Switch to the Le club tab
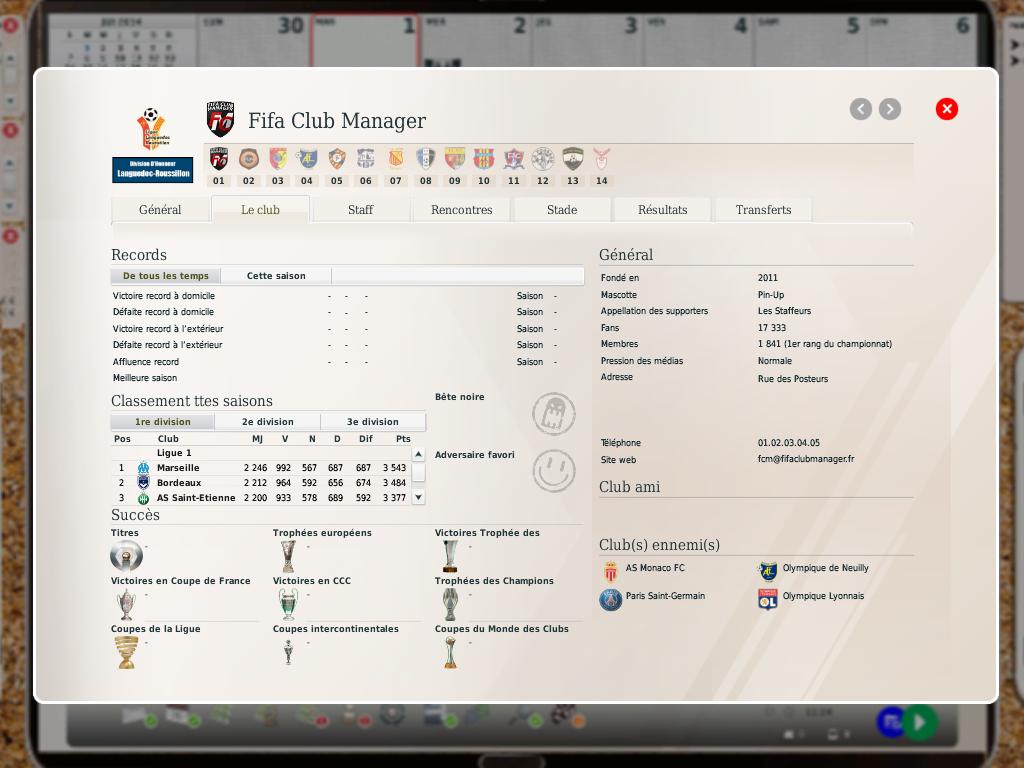This screenshot has height=768, width=1024. 261,210
